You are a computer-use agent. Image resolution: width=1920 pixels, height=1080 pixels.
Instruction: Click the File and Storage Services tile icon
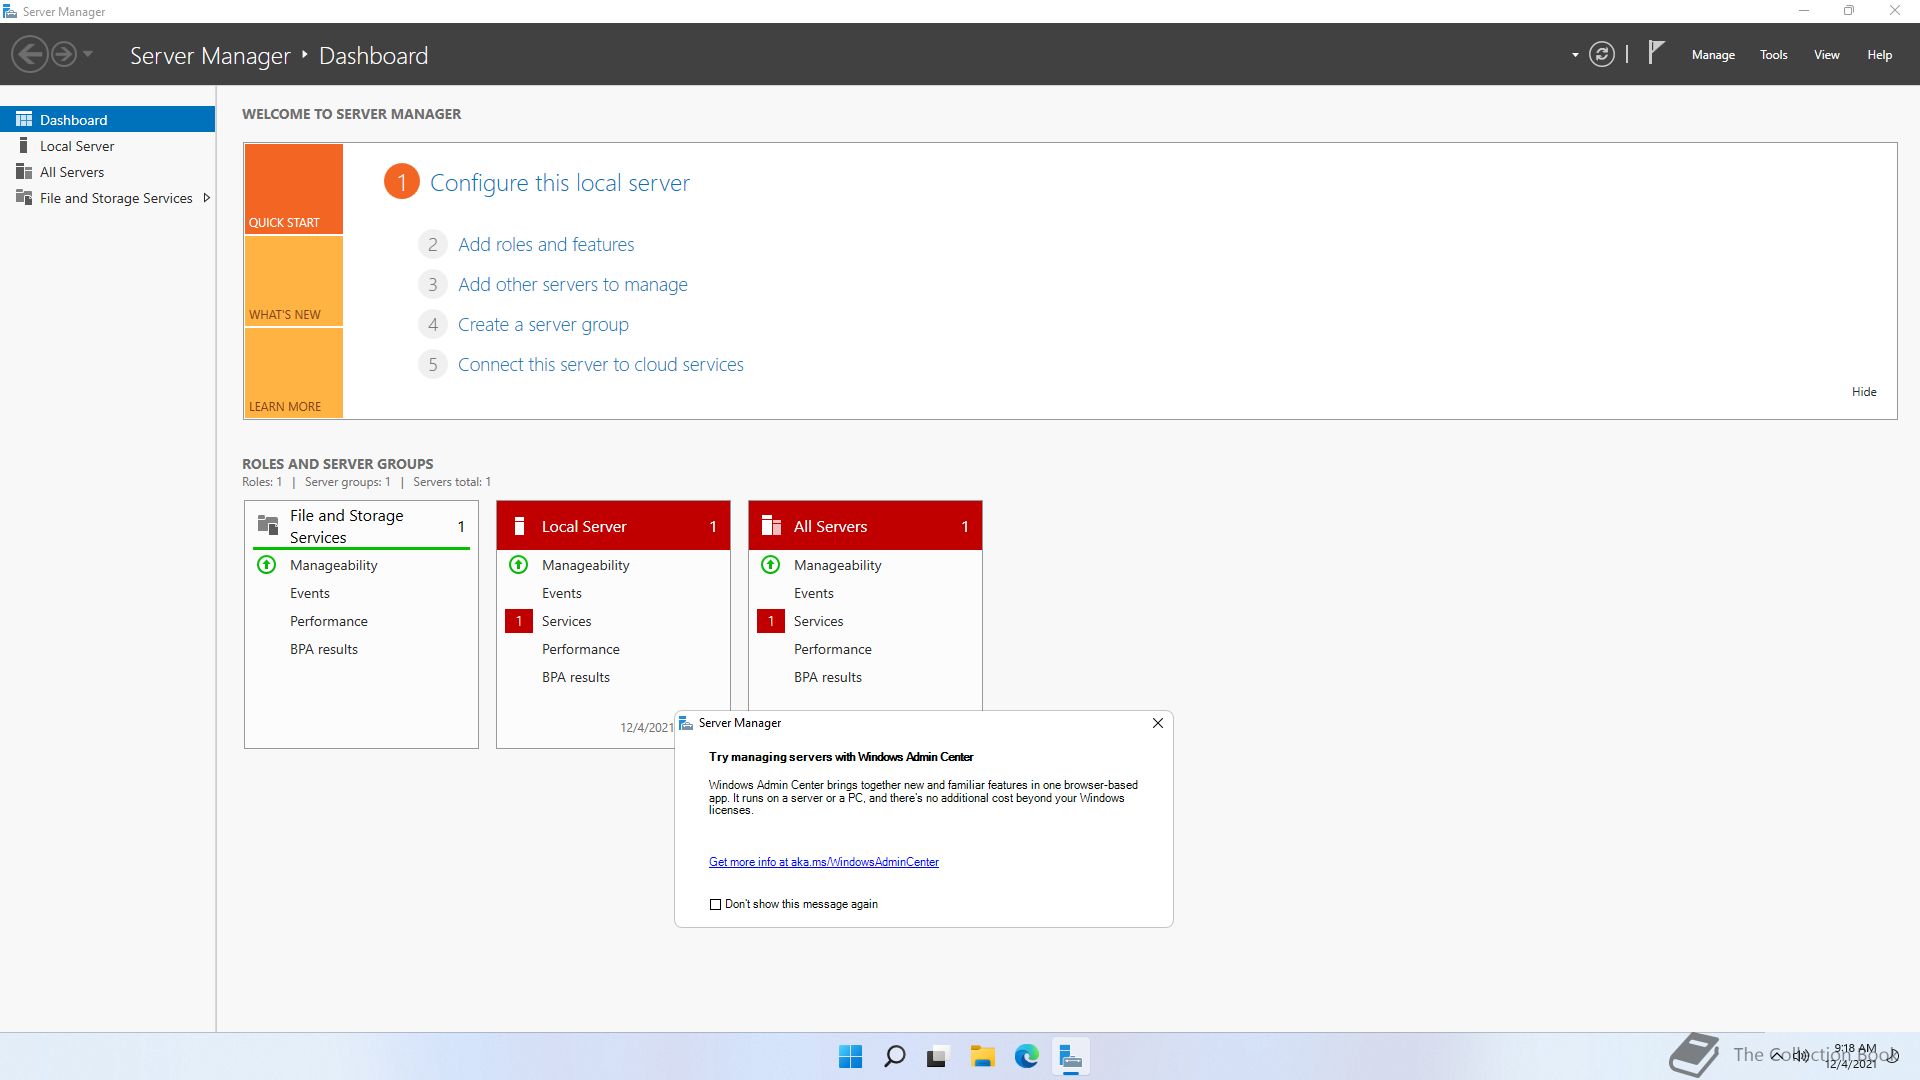(x=268, y=525)
